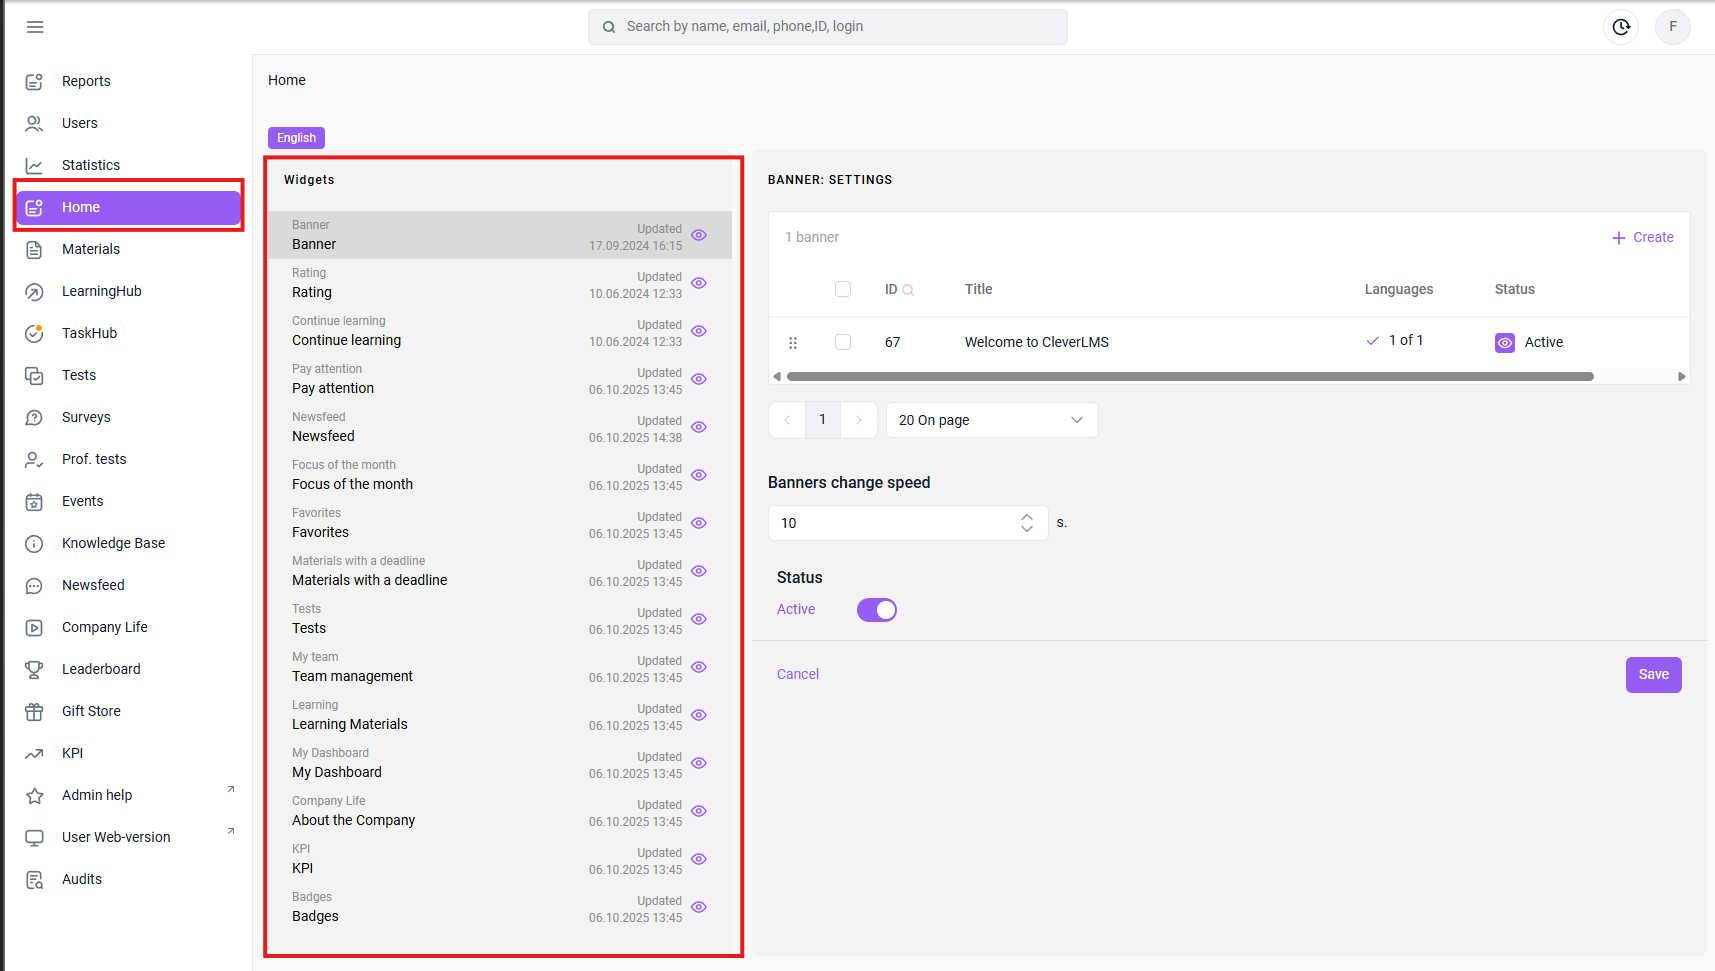This screenshot has height=971, width=1715.
Task: Open the user avatar F
Action: [1673, 27]
